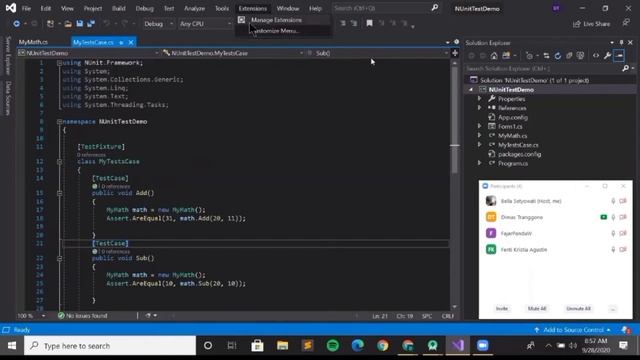The height and width of the screenshot is (360, 640).
Task: Click the View Code icon in Solution Explorer
Action: [596, 56]
